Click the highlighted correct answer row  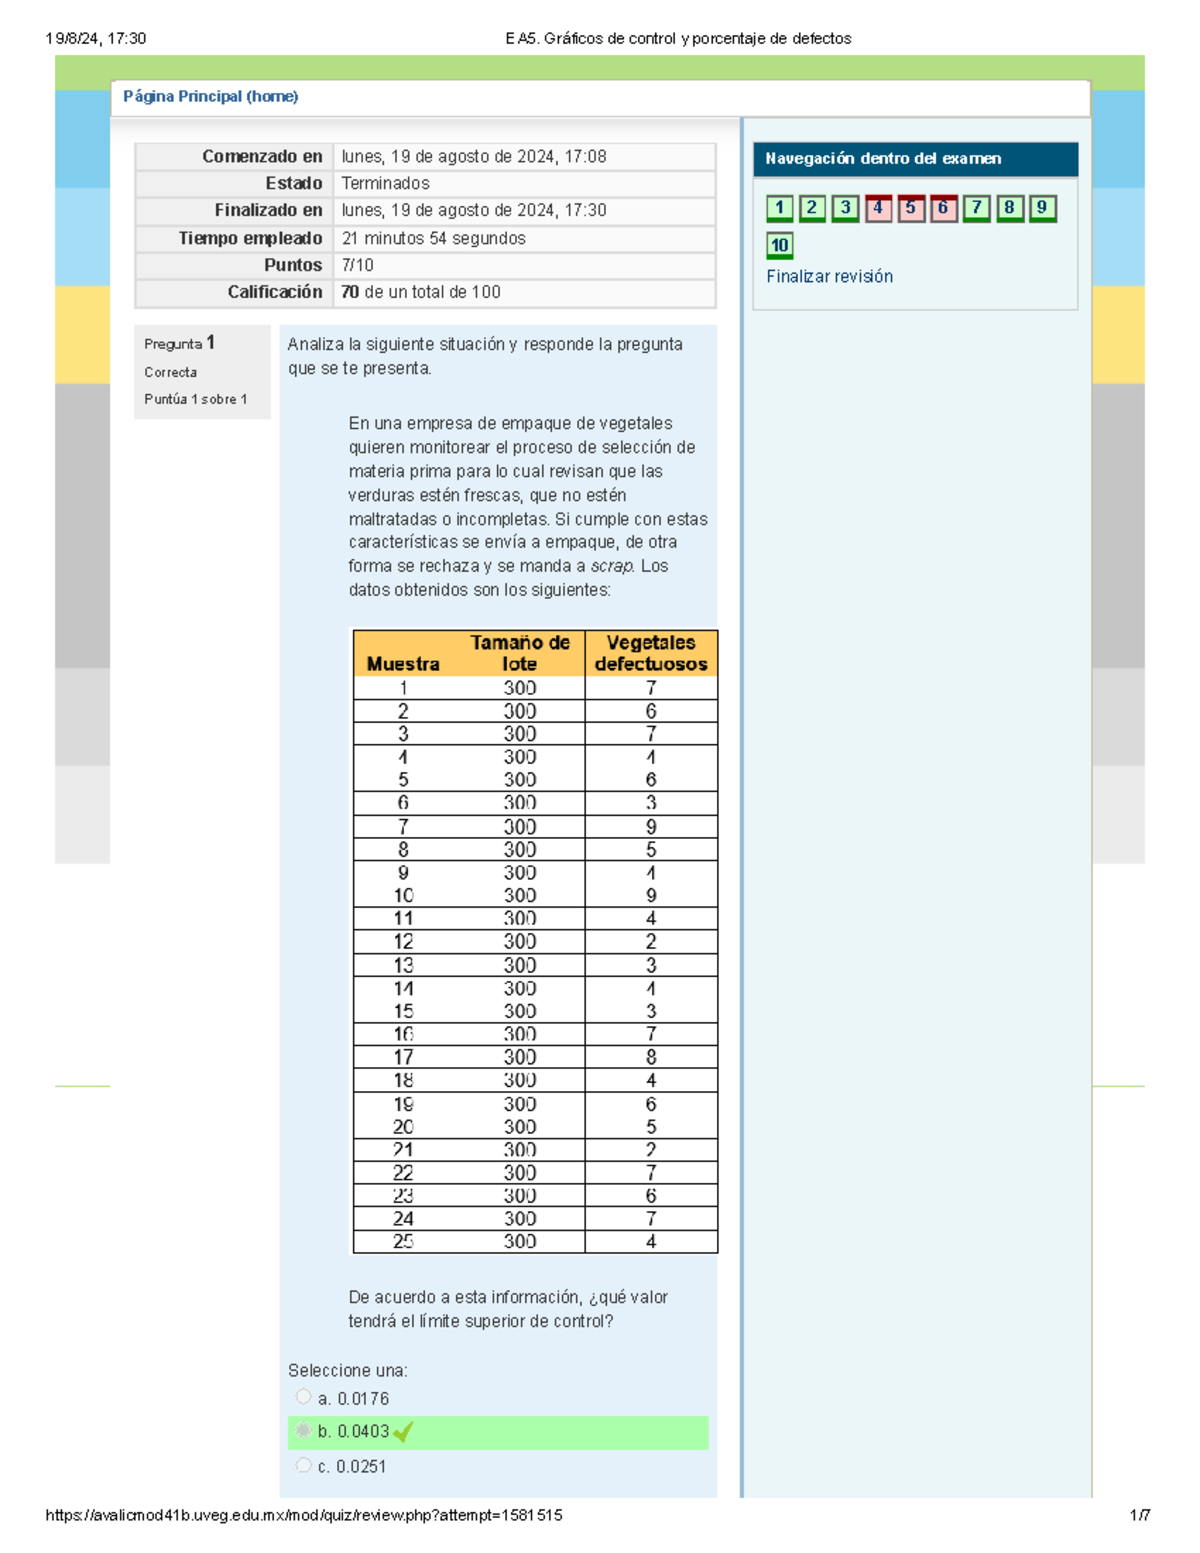pos(500,1432)
